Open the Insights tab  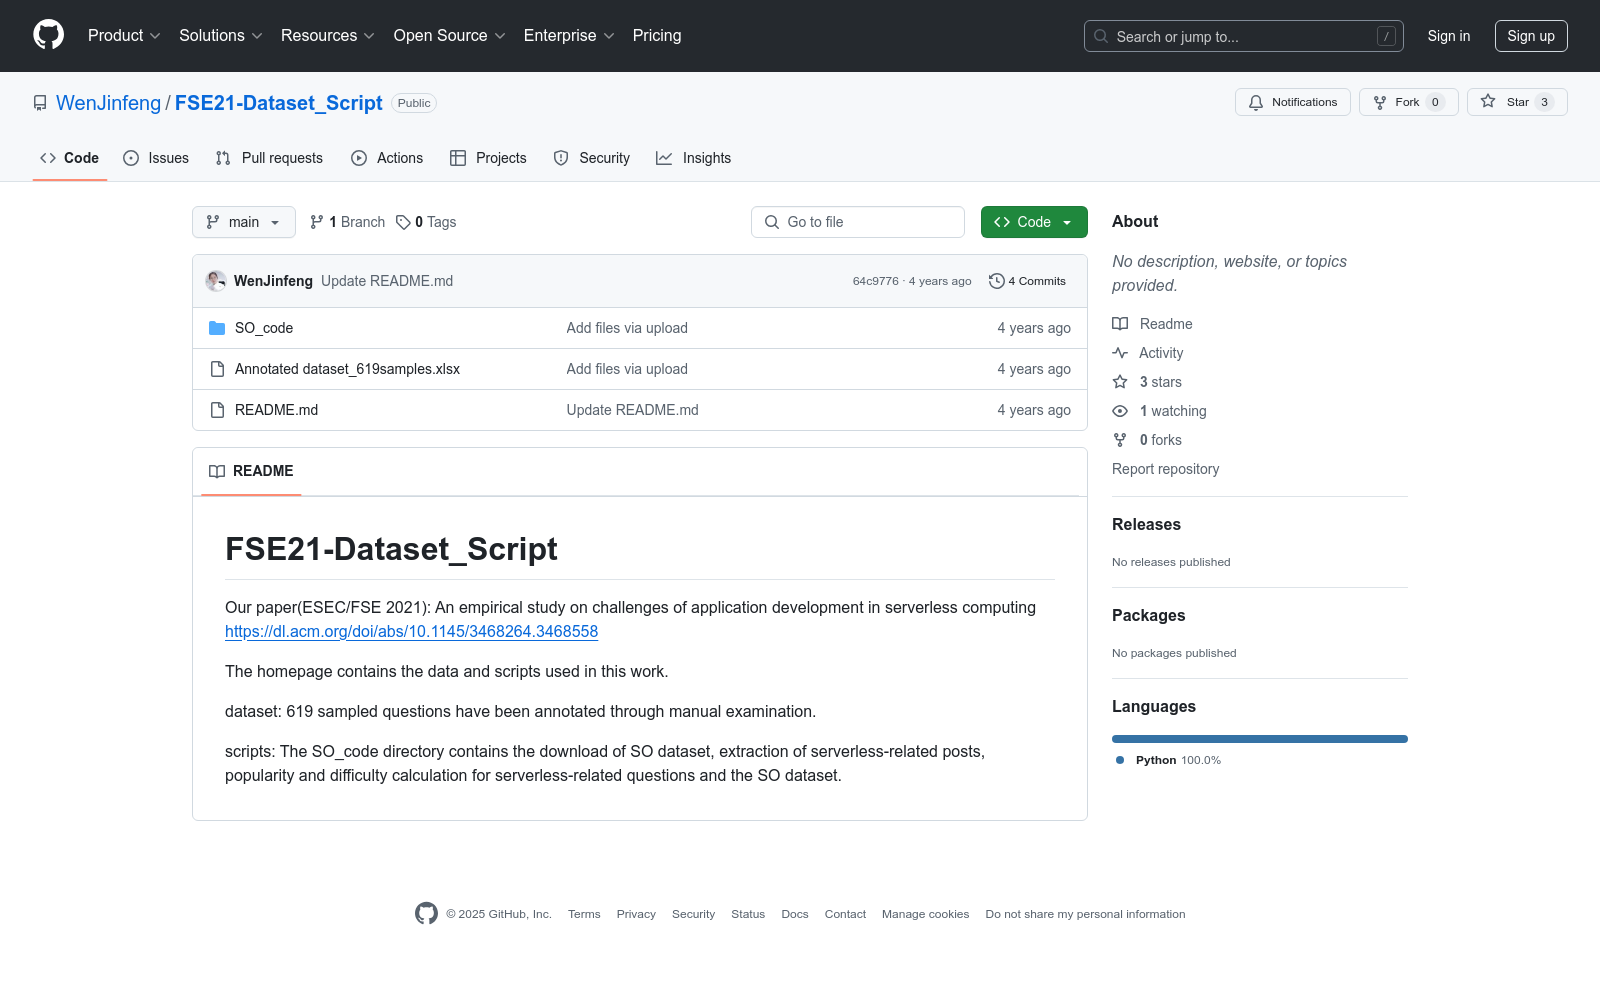[694, 158]
